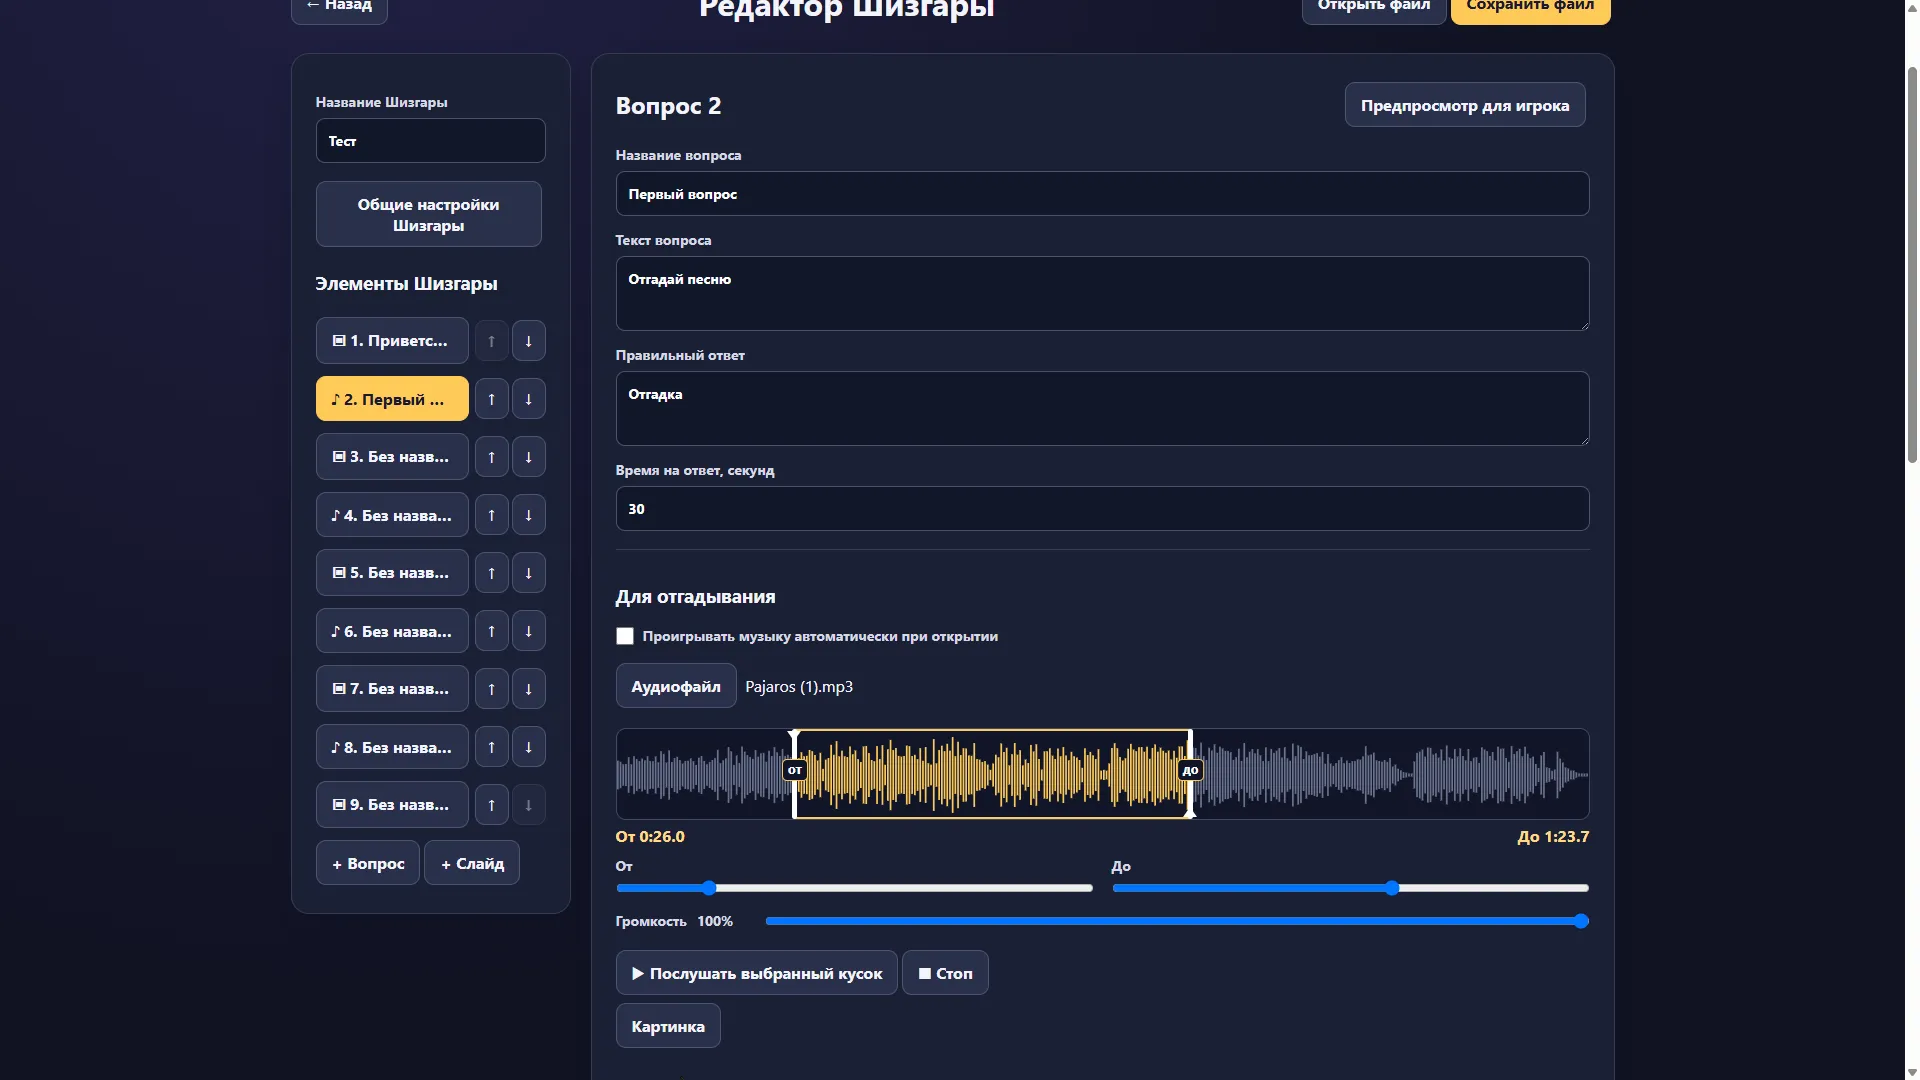Move item 5 Без назв down arrow
1920x1080 pixels.
pyautogui.click(x=528, y=573)
